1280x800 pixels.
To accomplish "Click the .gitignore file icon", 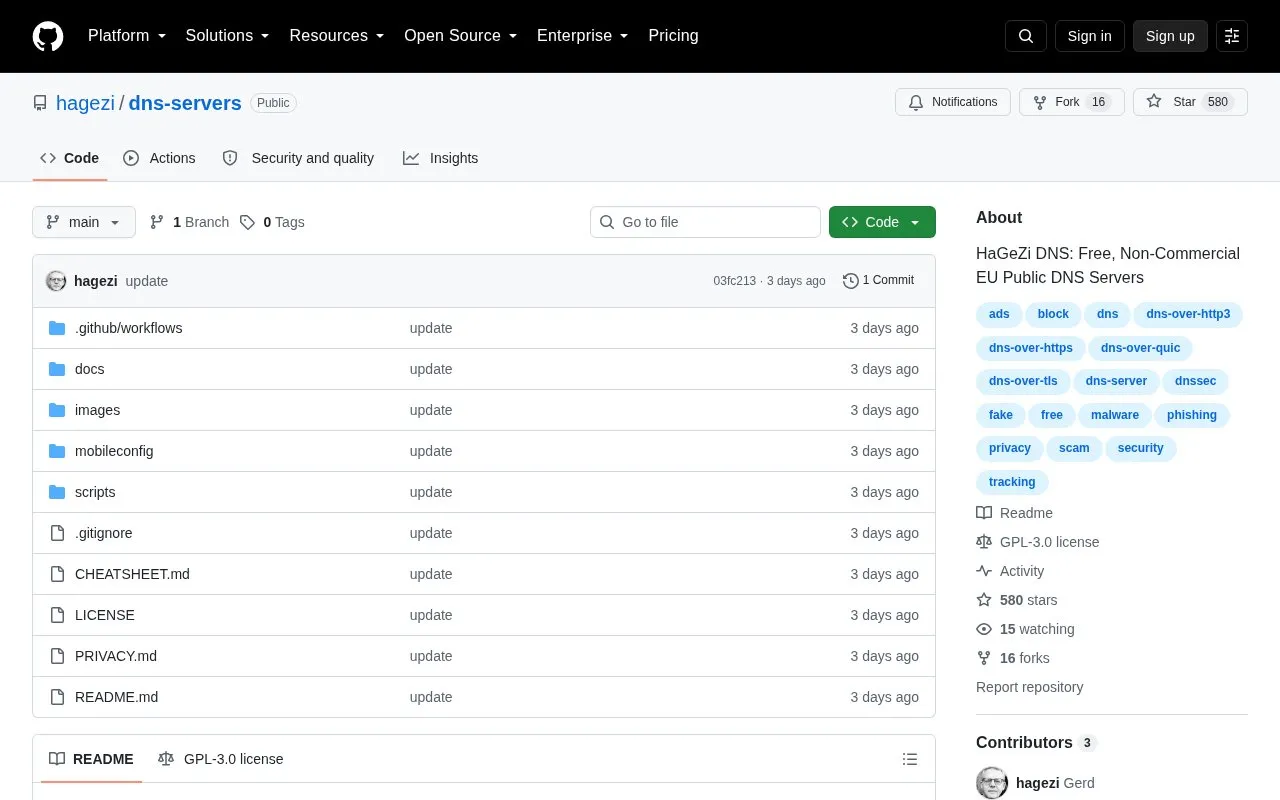I will (57, 533).
